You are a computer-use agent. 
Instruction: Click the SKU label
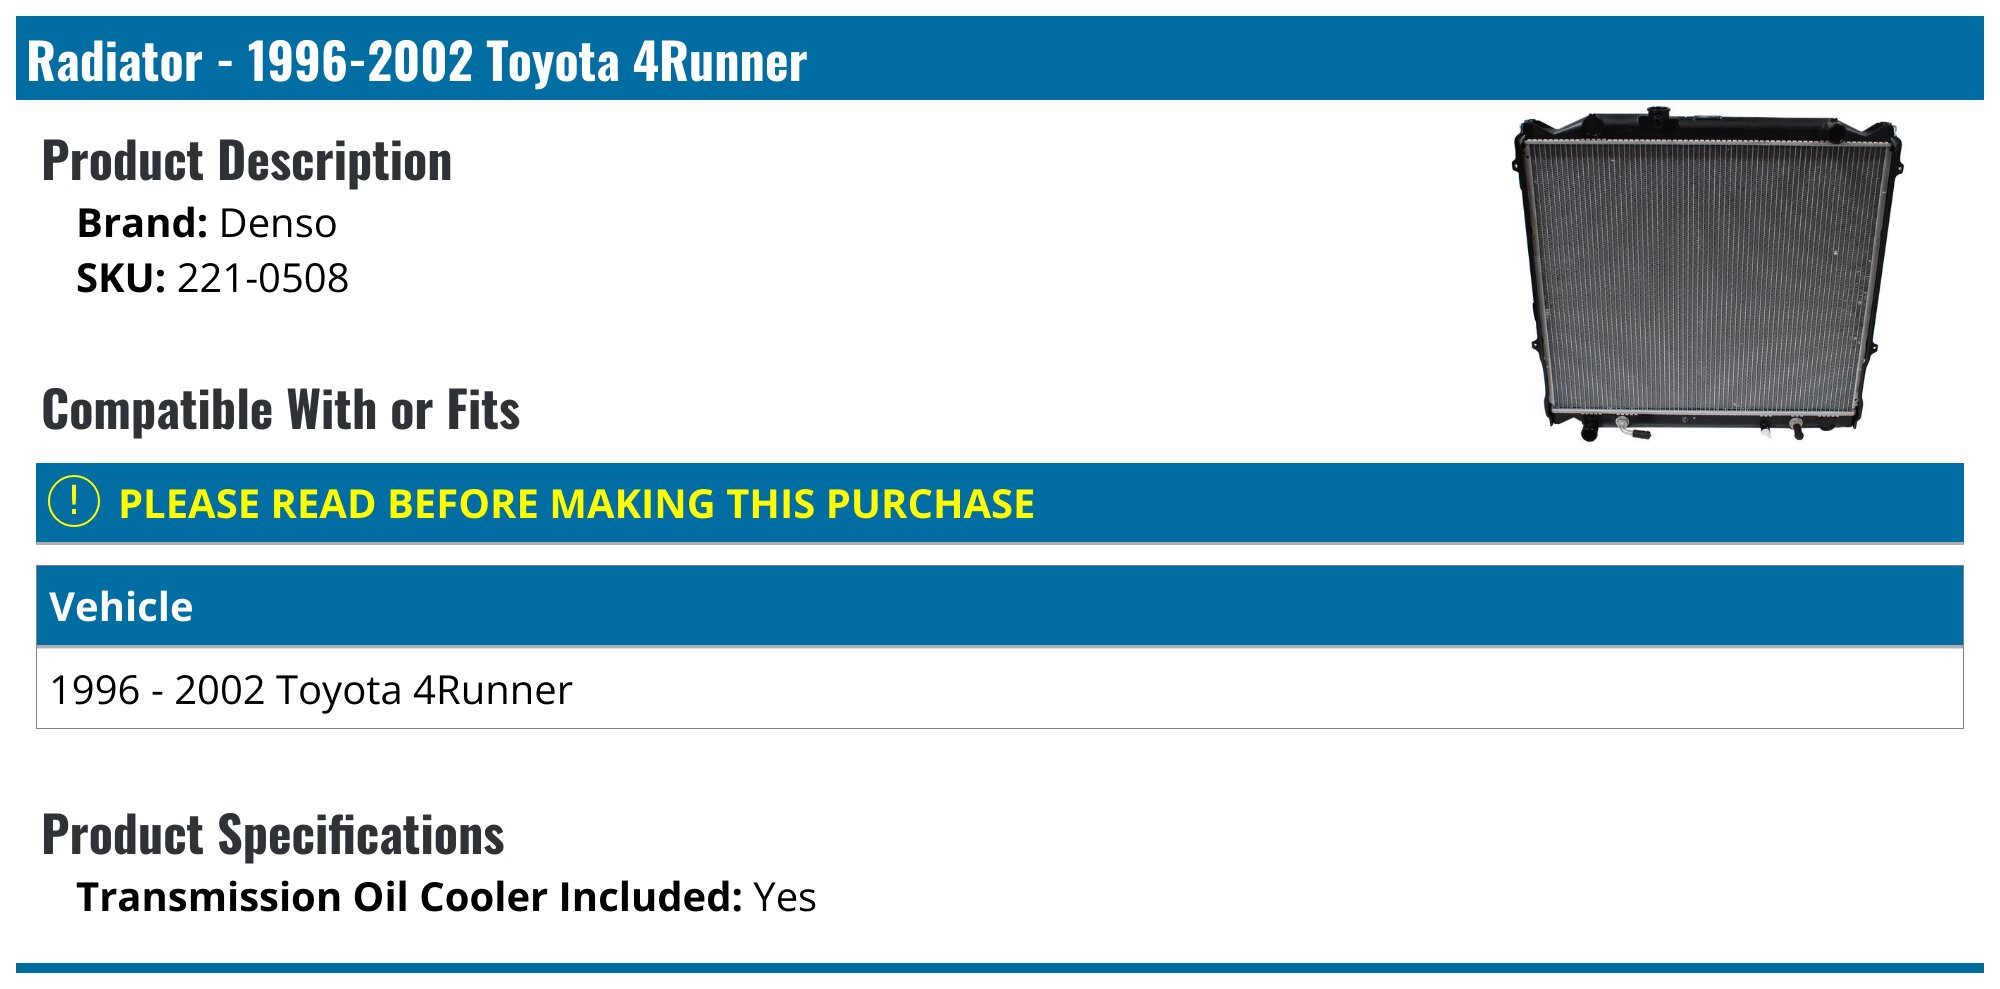(121, 278)
